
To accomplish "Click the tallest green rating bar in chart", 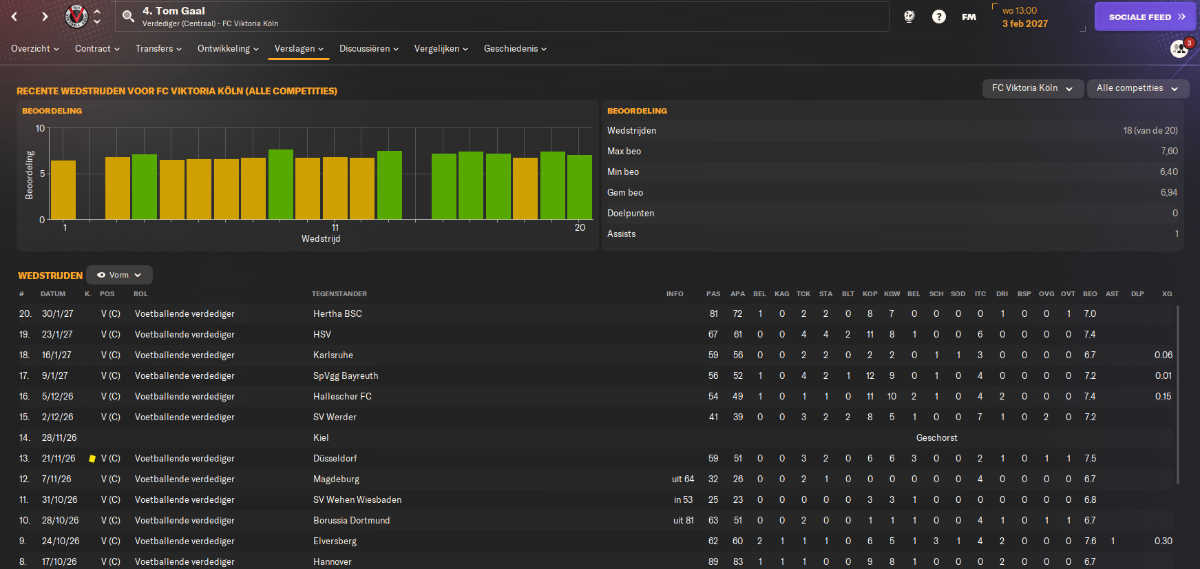I will pos(281,185).
